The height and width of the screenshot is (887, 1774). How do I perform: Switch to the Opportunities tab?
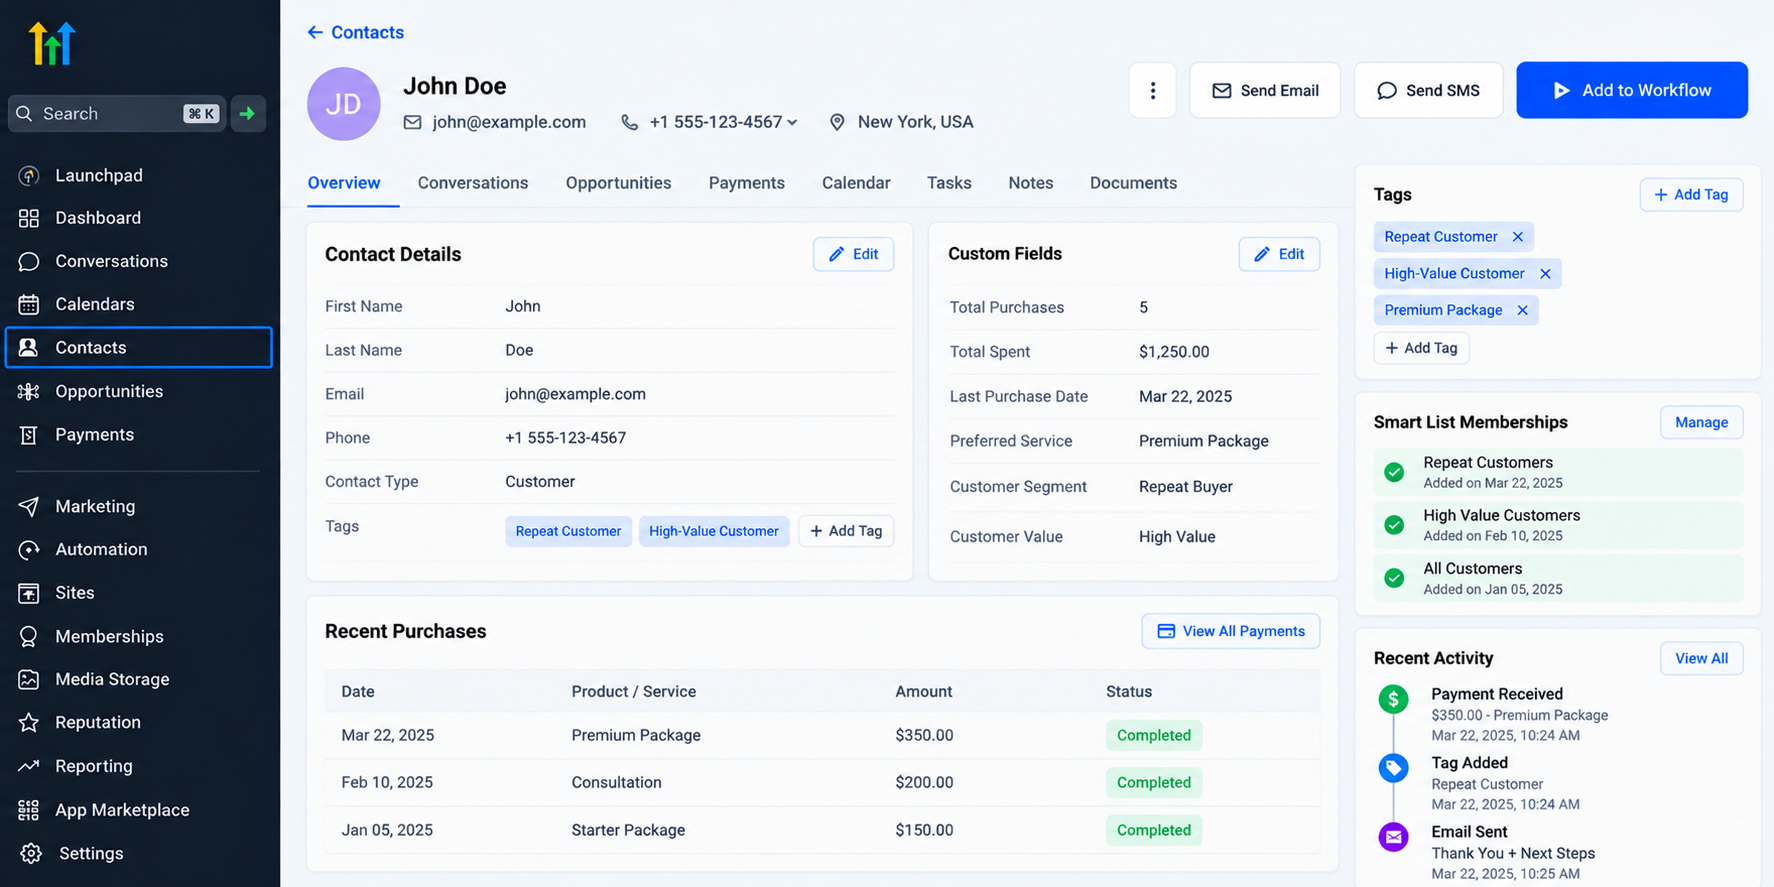tap(618, 183)
